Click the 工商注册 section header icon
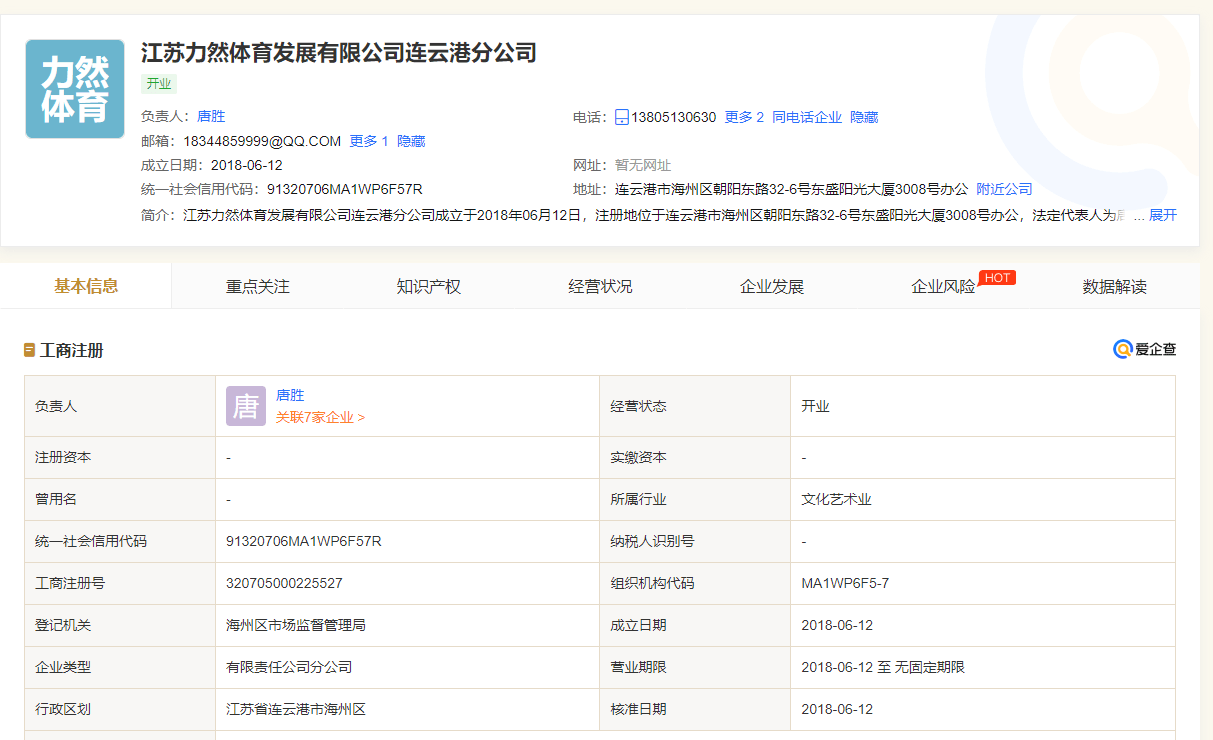This screenshot has height=740, width=1213. pyautogui.click(x=30, y=350)
